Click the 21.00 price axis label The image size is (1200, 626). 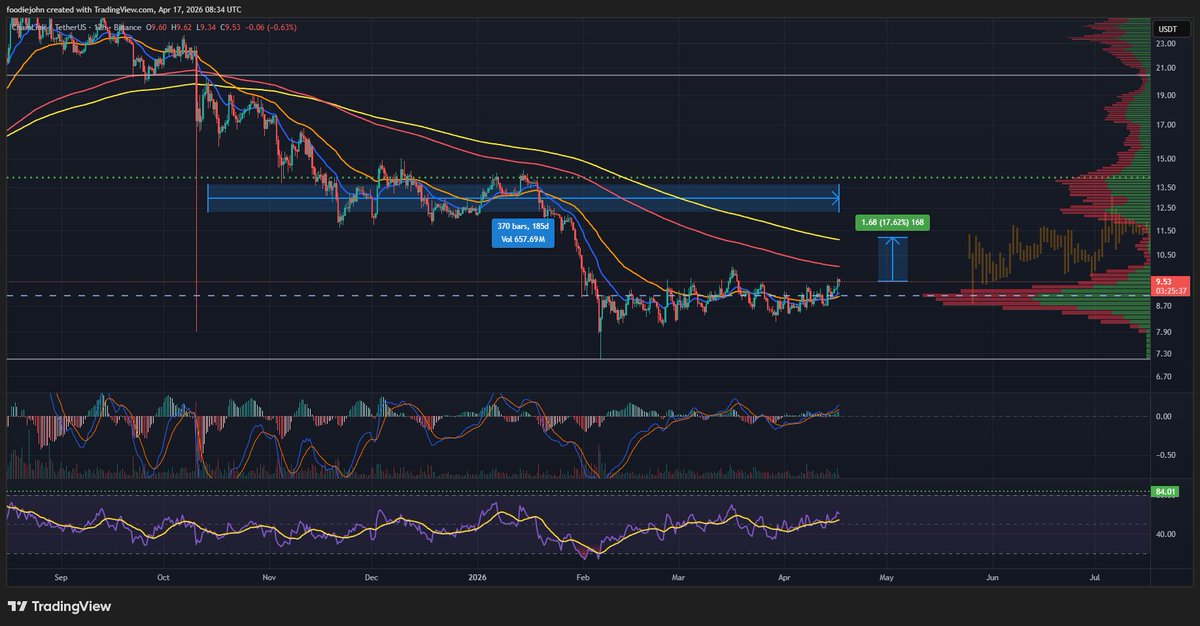click(x=1165, y=68)
